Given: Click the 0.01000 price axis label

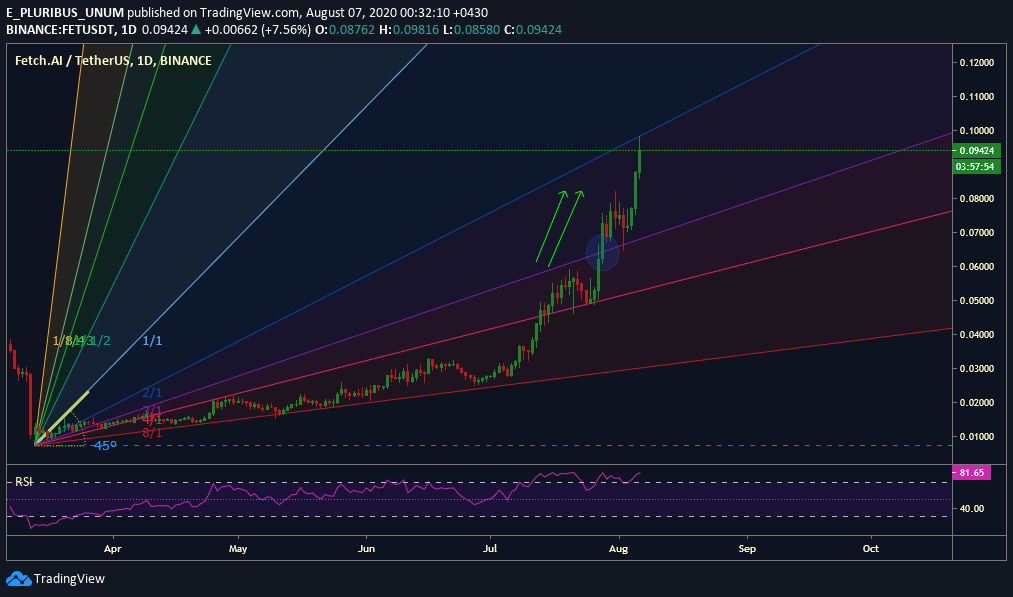Looking at the screenshot, I should tap(977, 437).
